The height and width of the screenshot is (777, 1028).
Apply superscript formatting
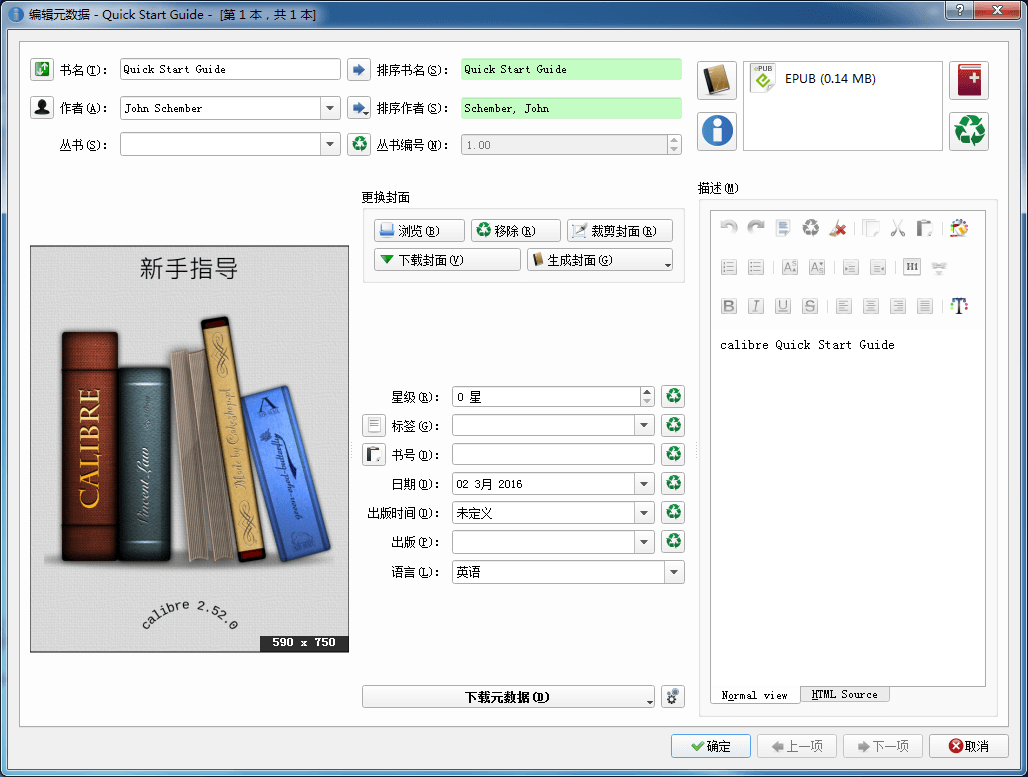[789, 267]
